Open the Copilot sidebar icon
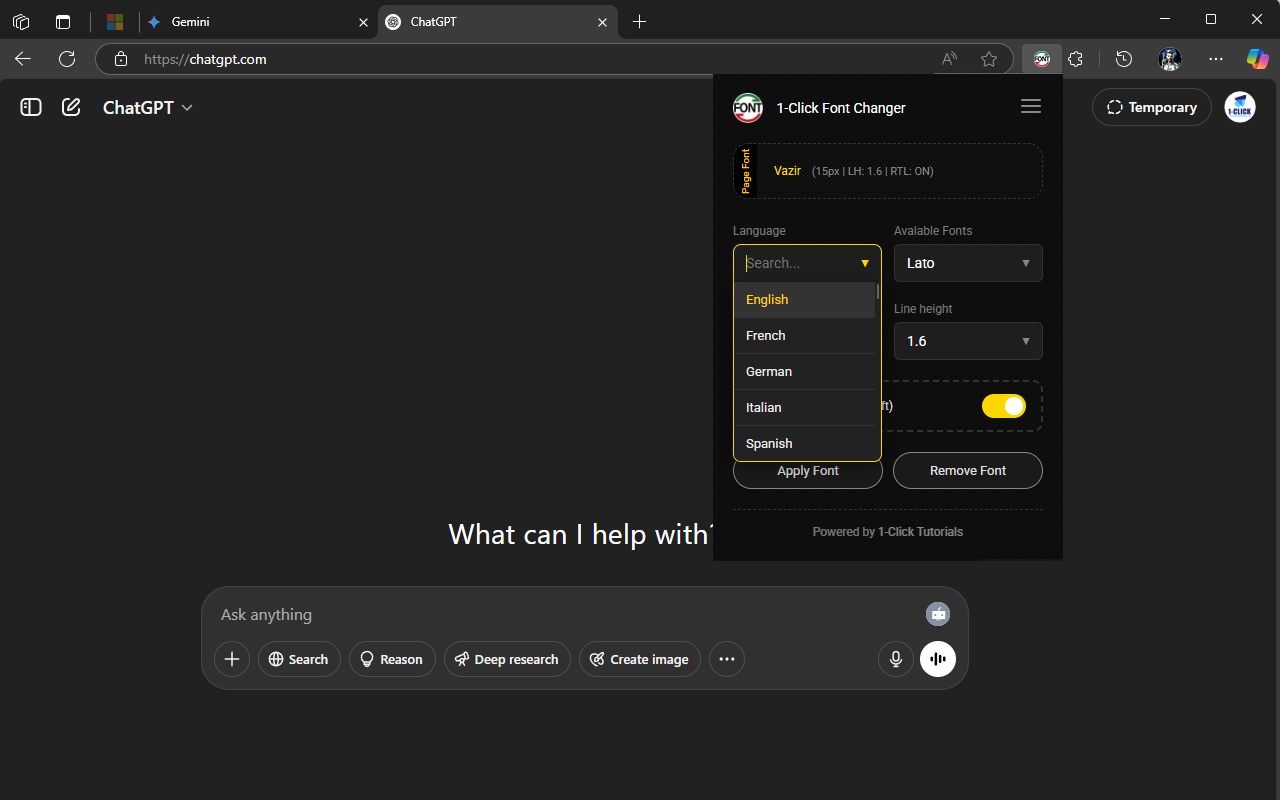1280x800 pixels. click(x=1257, y=59)
